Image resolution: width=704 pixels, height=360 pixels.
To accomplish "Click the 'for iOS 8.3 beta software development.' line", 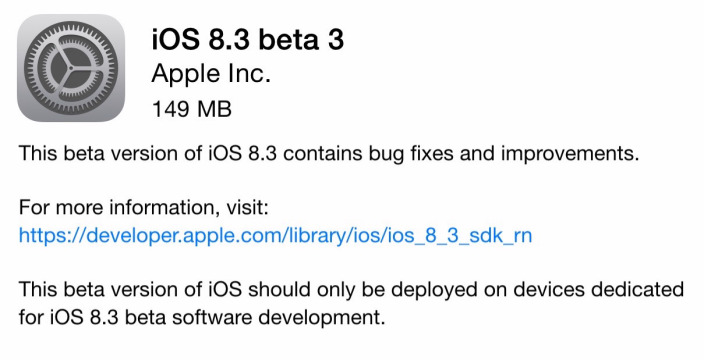I will coord(202,317).
